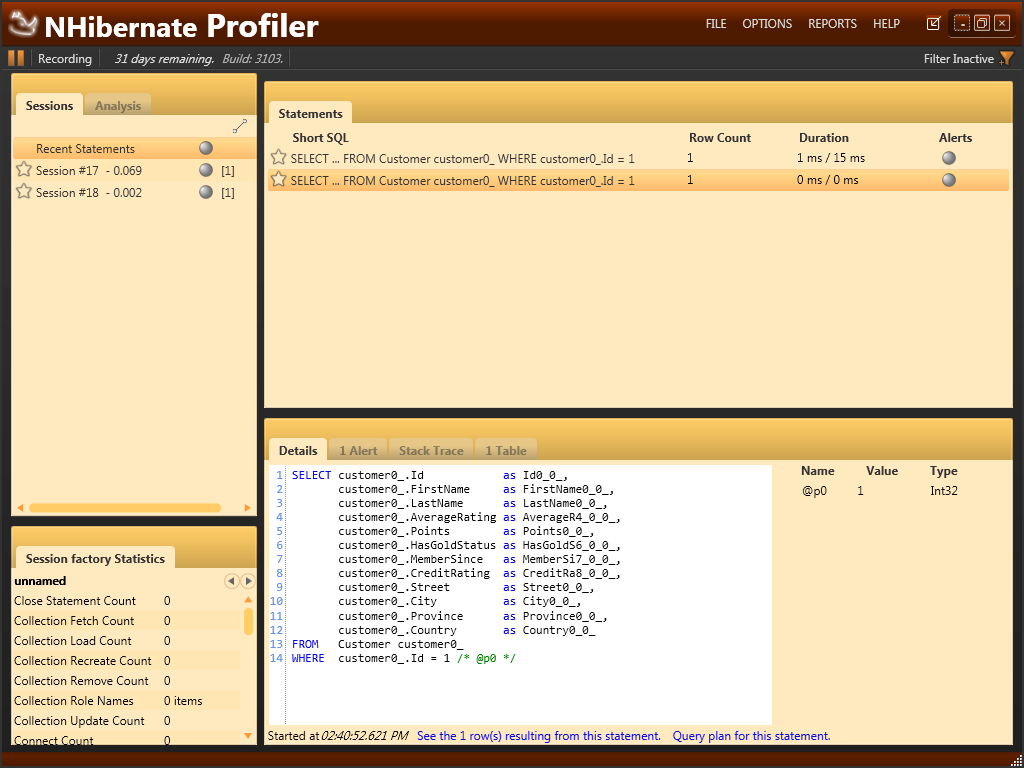Select Session #18 - 0.002 entry
This screenshot has height=768, width=1024.
click(x=135, y=192)
